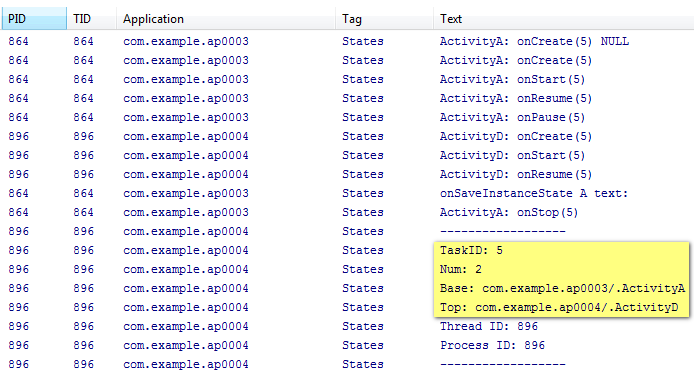Click PID 864 in the onCreate NULL row

(18, 42)
